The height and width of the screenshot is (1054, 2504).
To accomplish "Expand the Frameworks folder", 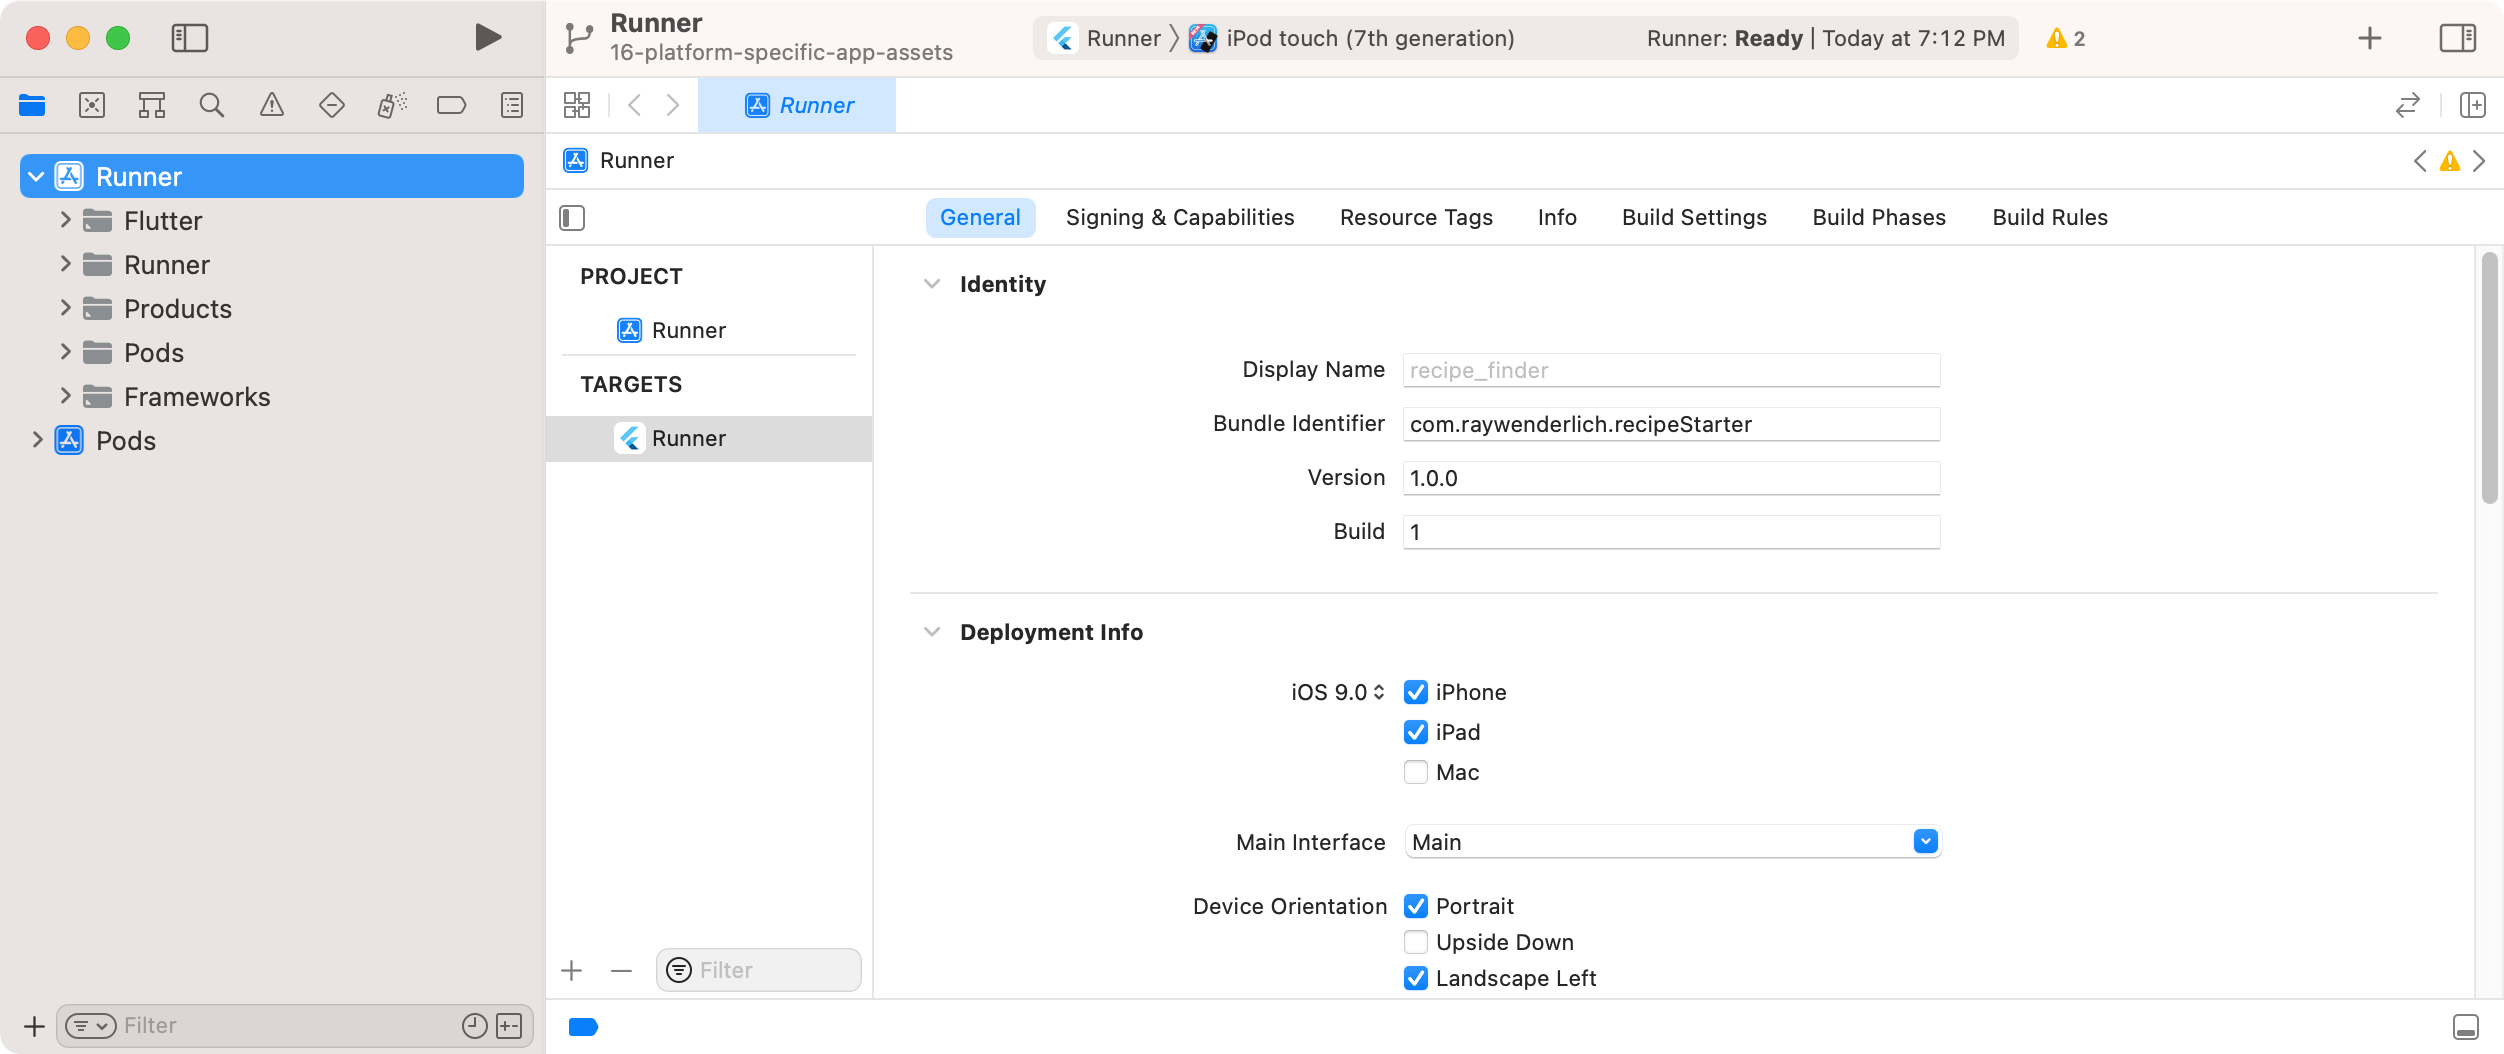I will point(65,396).
